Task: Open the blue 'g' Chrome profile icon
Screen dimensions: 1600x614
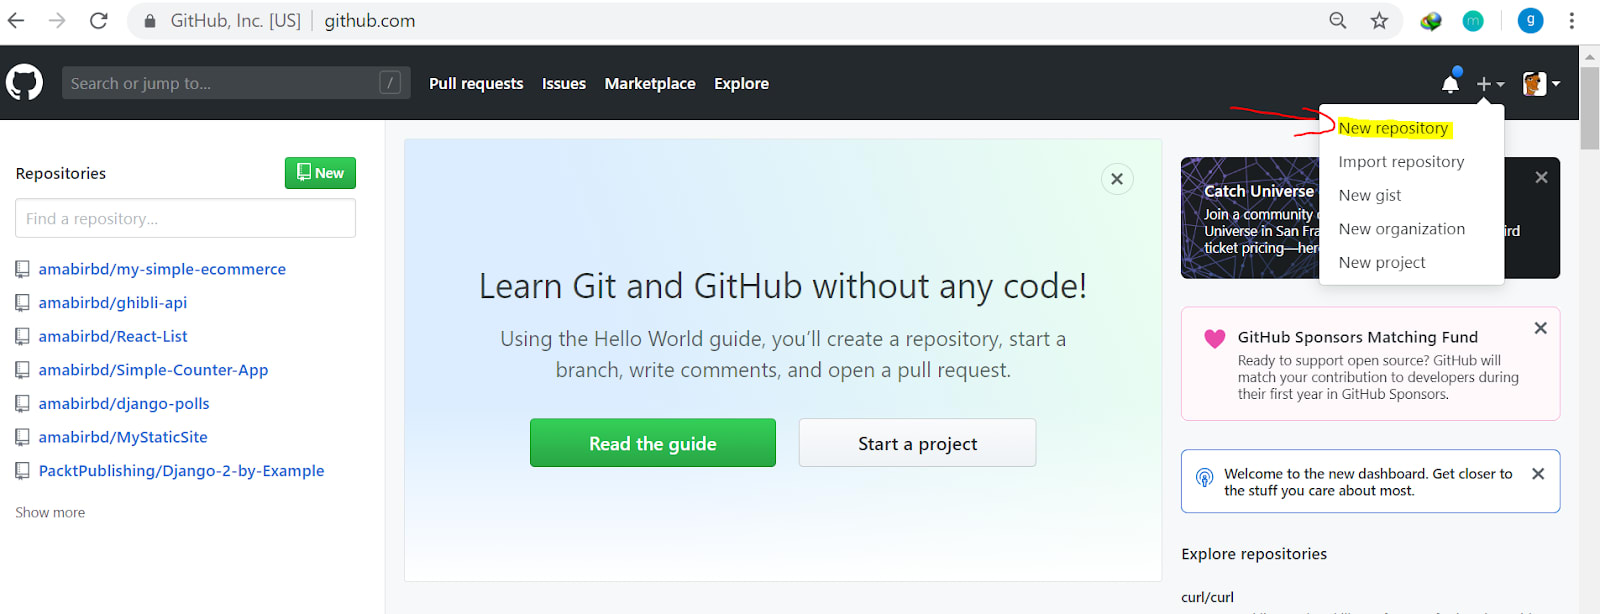Action: pyautogui.click(x=1530, y=20)
